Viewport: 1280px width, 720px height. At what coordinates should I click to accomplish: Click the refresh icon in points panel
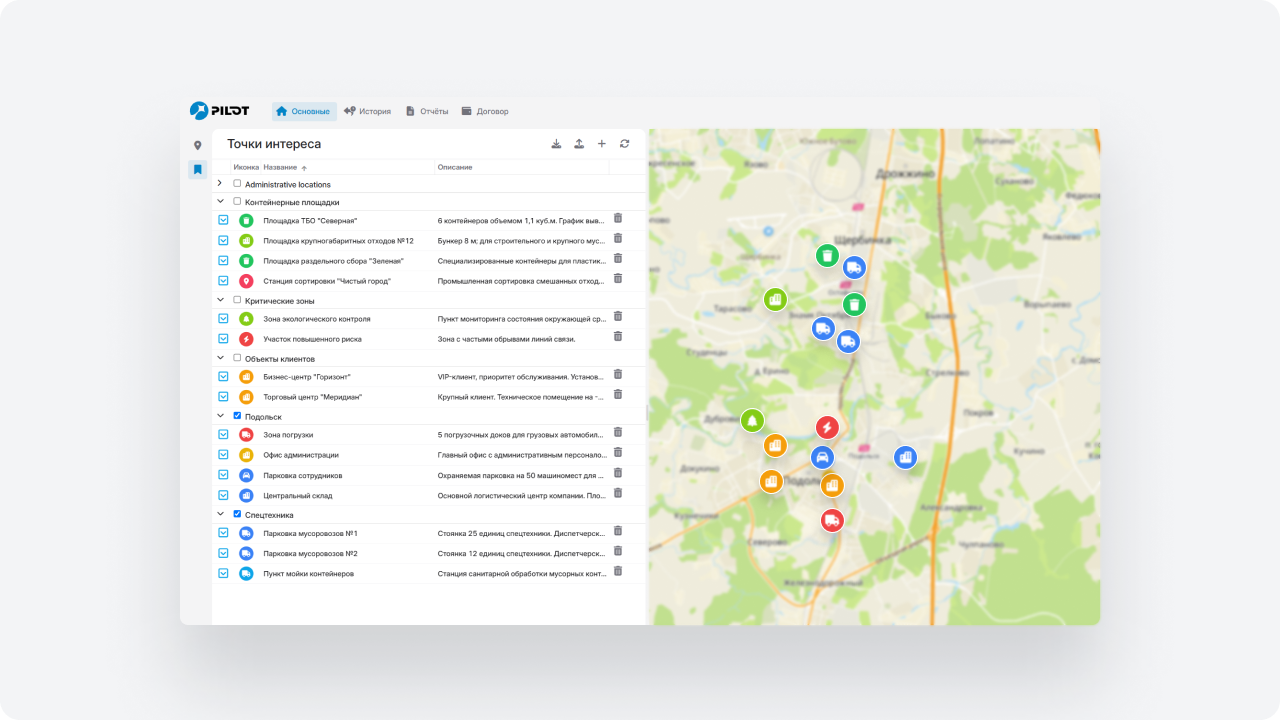[x=625, y=144]
